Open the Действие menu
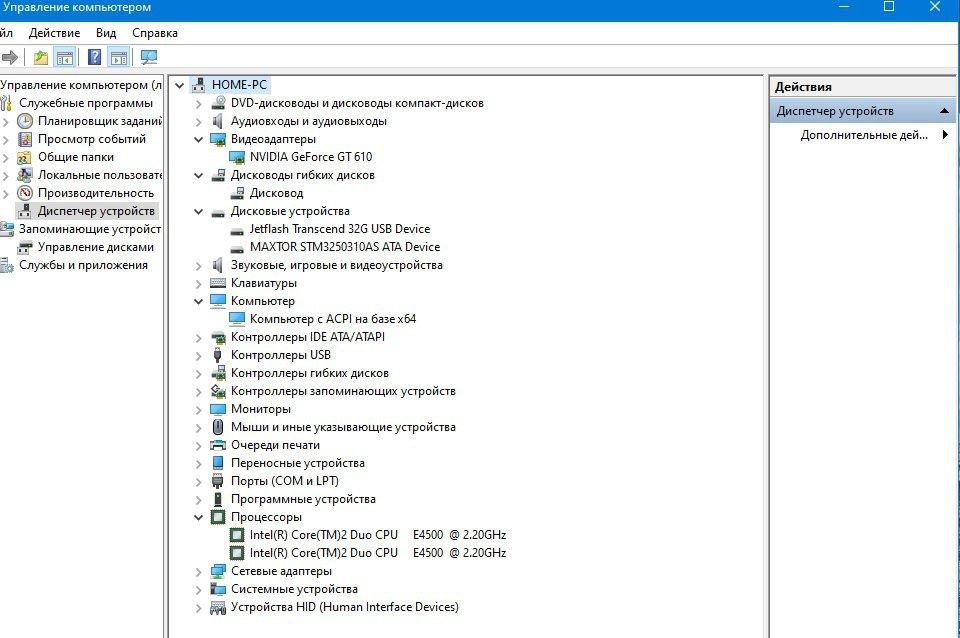960x638 pixels. point(54,33)
